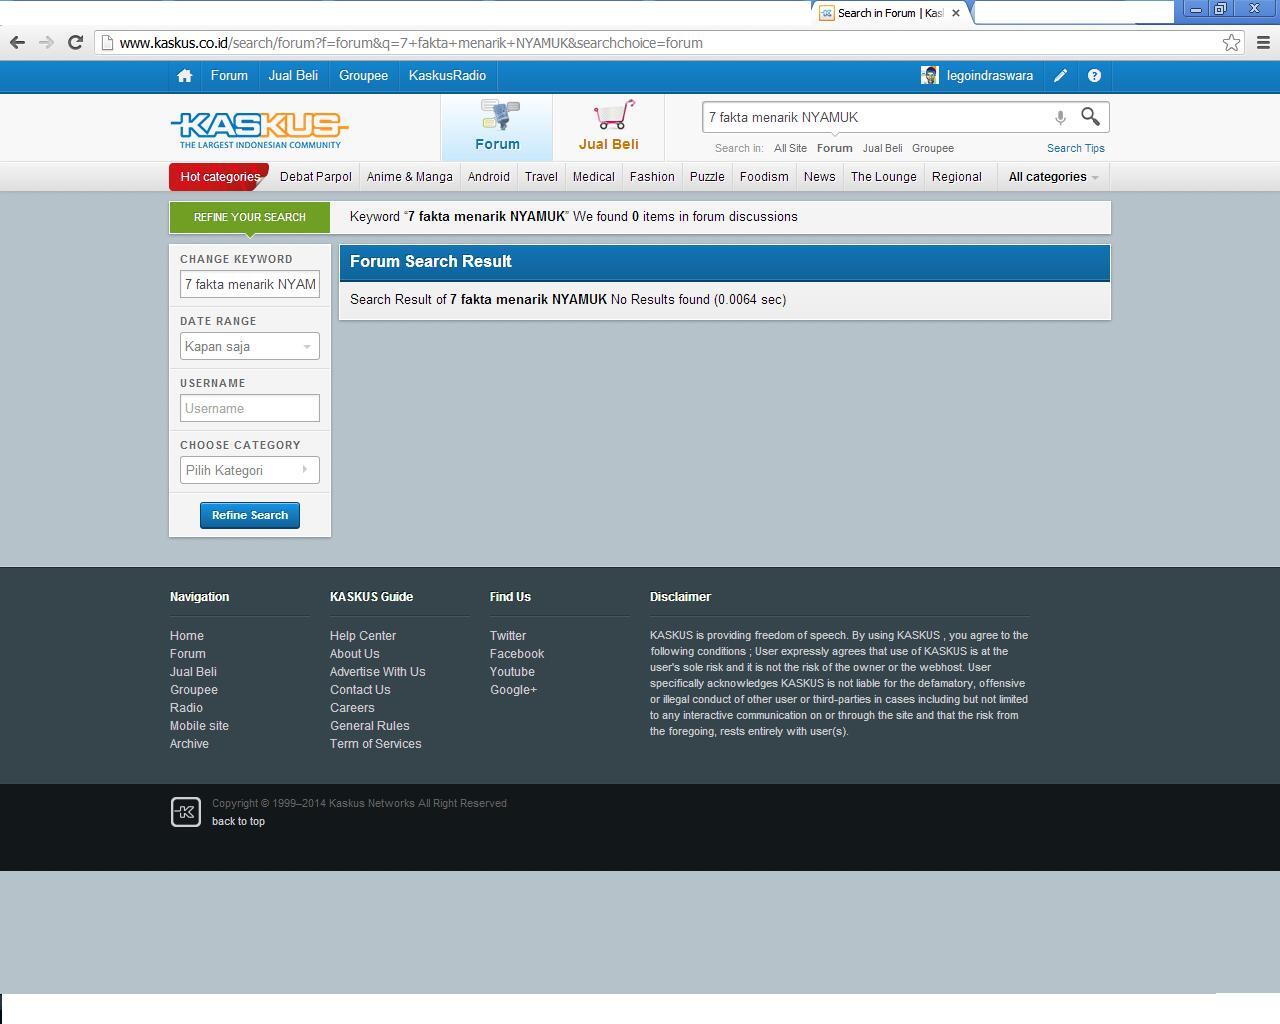Open KaskusRadio in top navbar

[447, 76]
